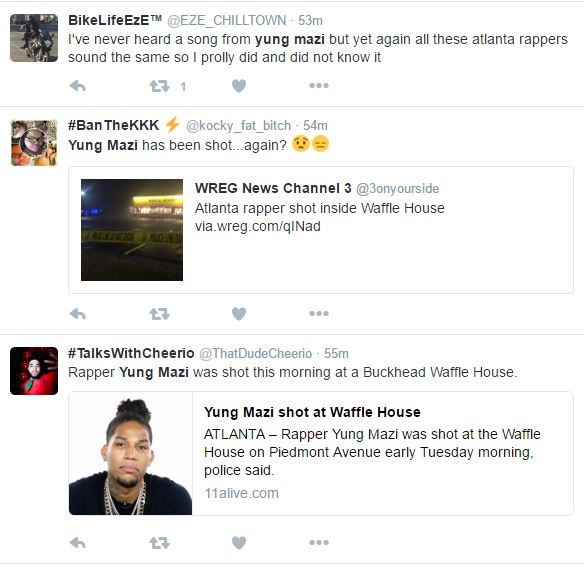This screenshot has width=584, height=568.
Task: Like #TalksWithCheerio's tweet
Action: click(x=239, y=543)
